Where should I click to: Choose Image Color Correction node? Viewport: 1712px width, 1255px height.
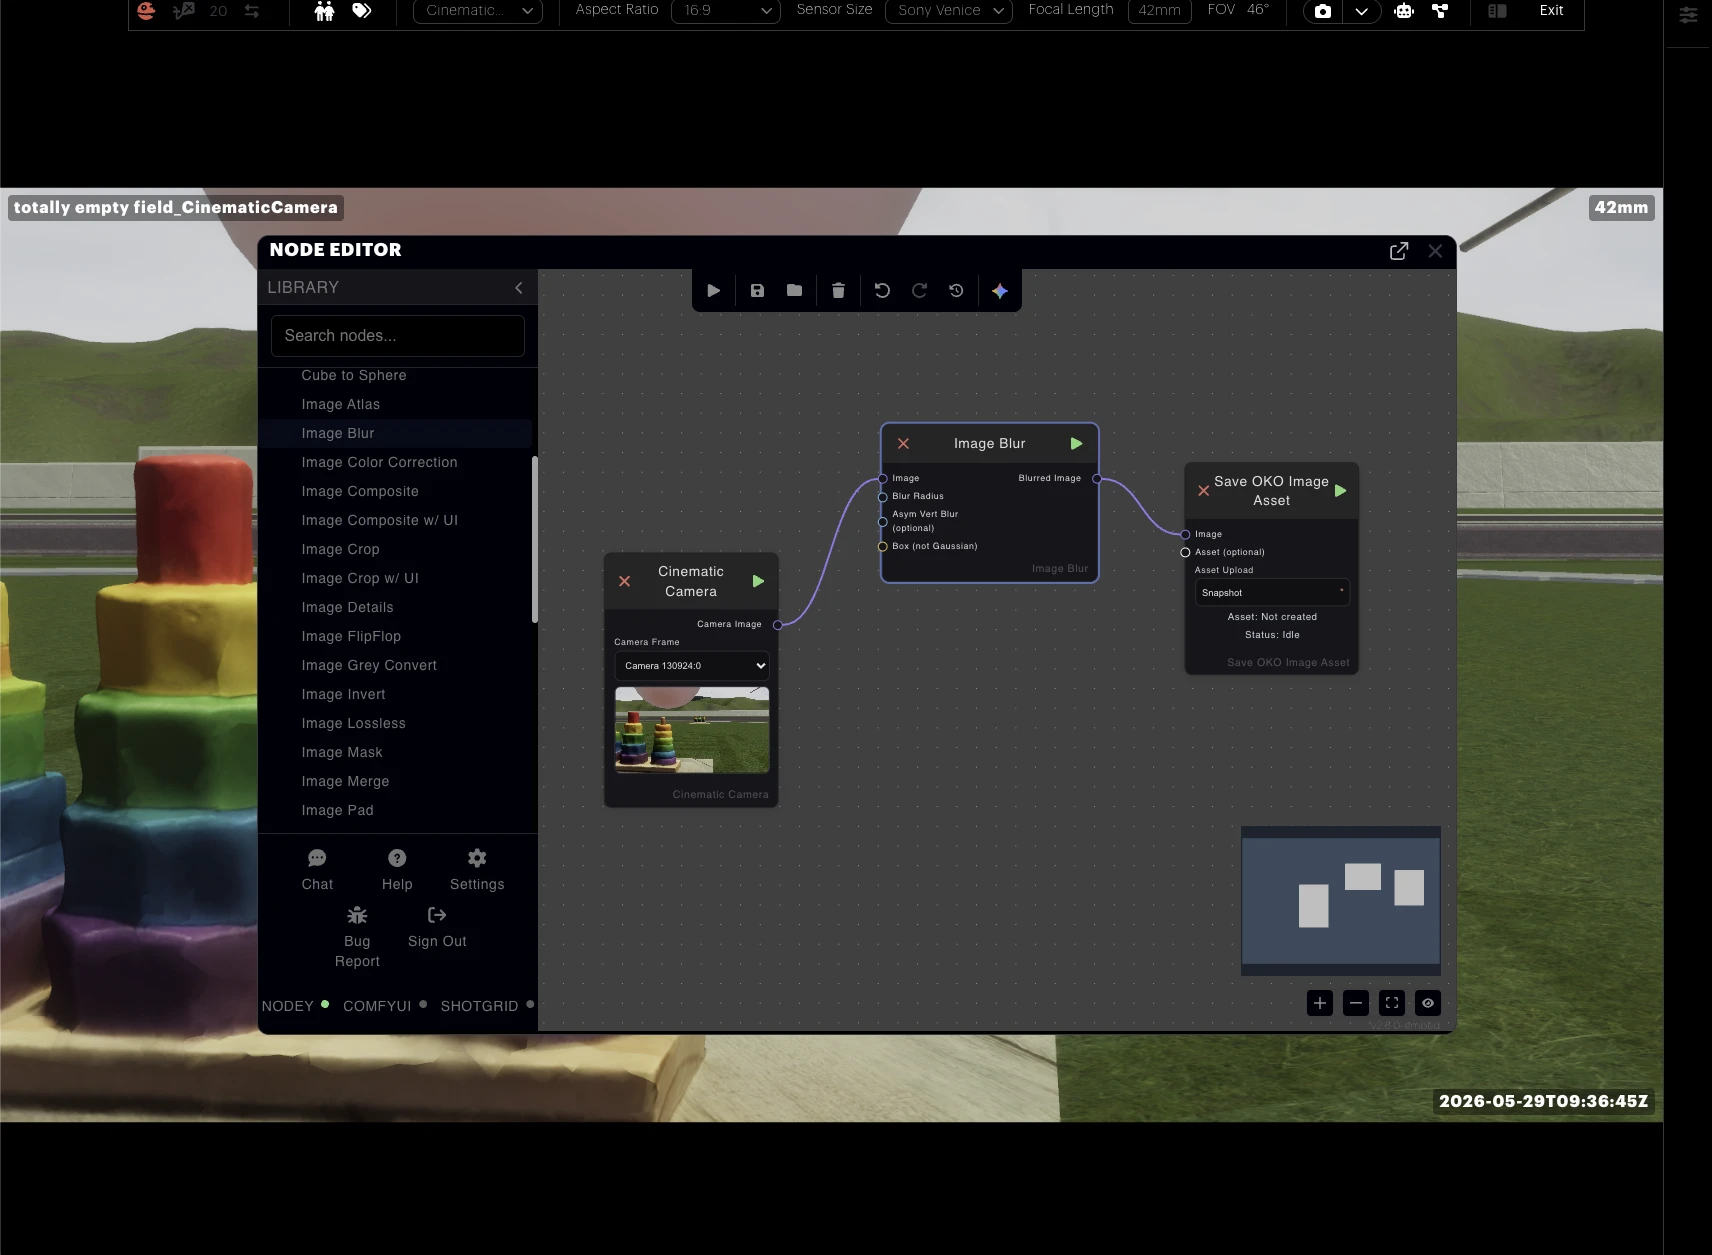(x=379, y=463)
